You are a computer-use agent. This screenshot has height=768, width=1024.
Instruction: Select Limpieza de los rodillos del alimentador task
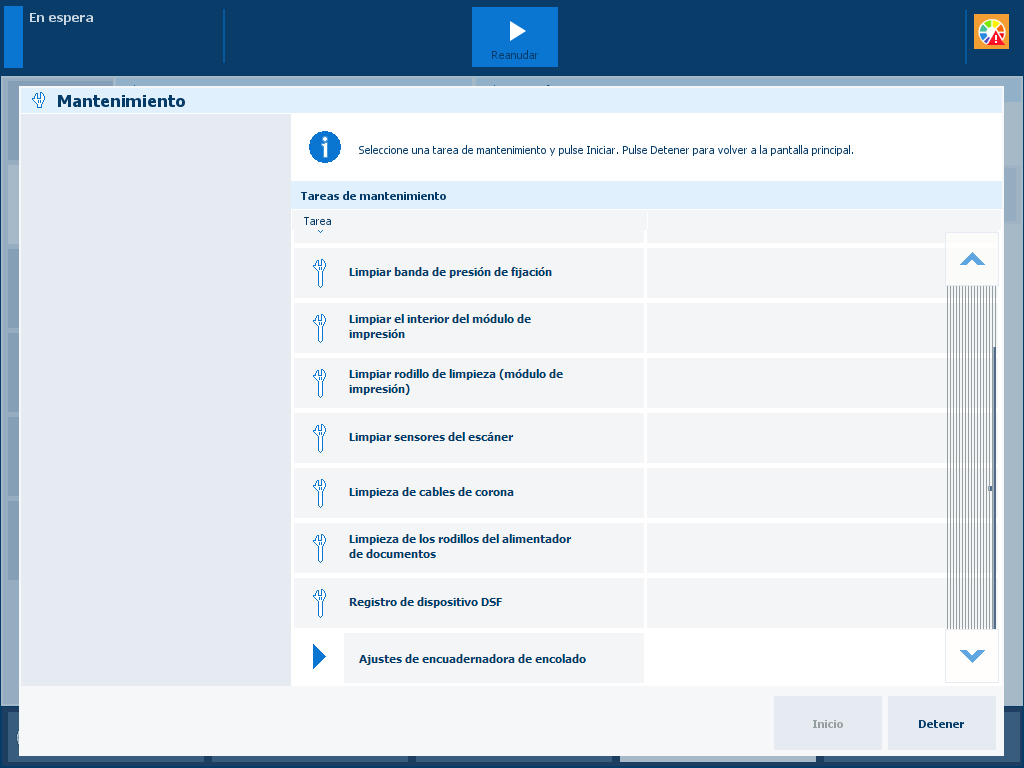click(x=468, y=548)
